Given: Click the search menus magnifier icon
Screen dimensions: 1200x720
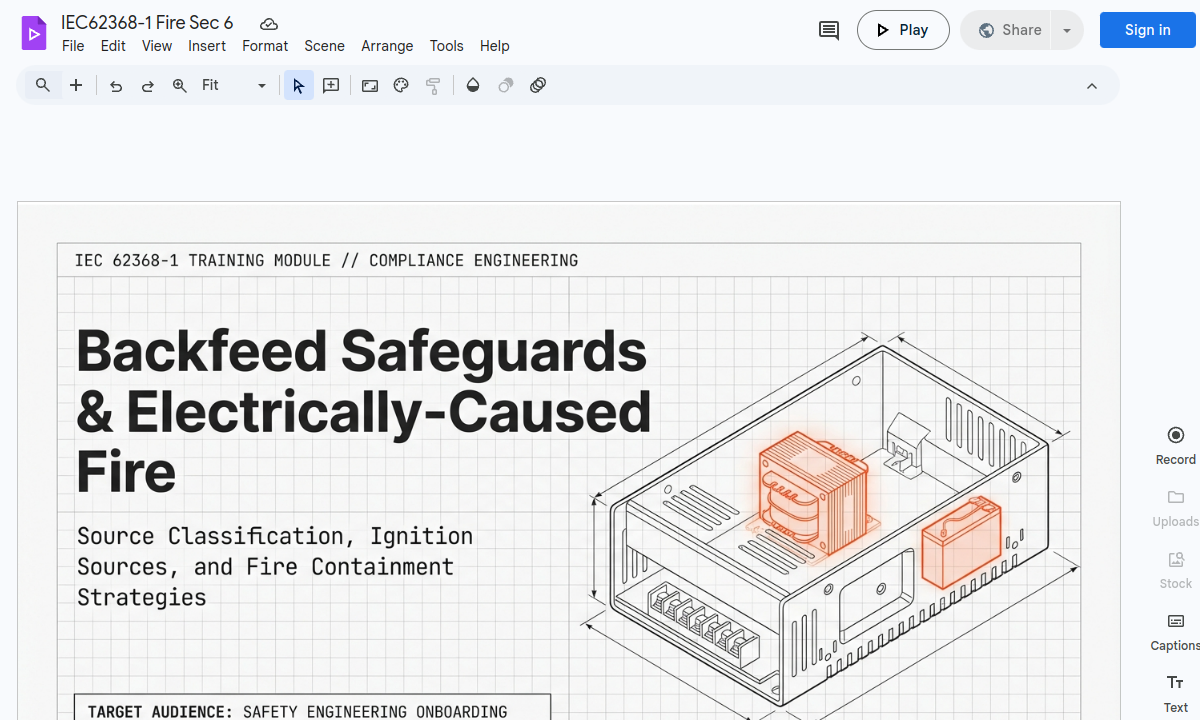Looking at the screenshot, I should (43, 86).
